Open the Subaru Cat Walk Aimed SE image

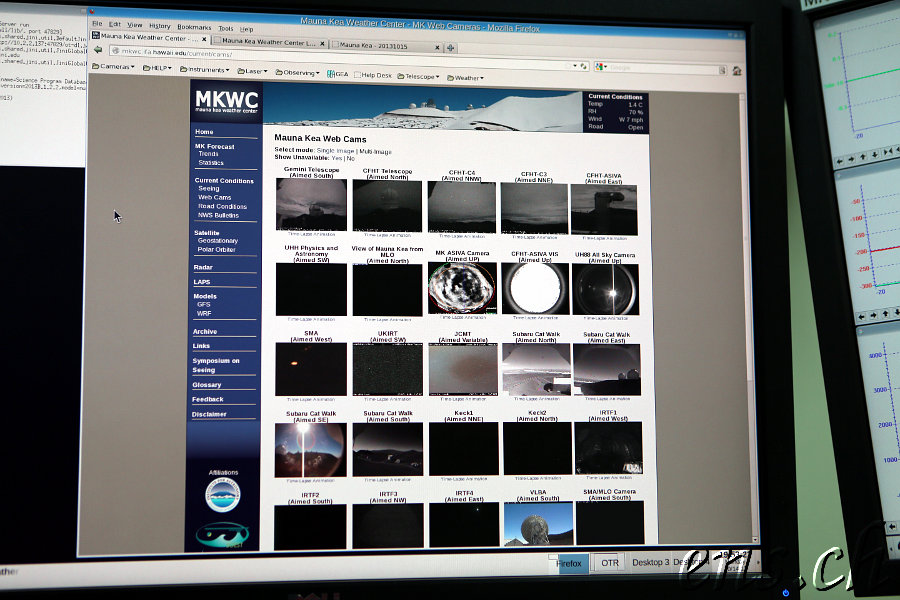[x=311, y=450]
